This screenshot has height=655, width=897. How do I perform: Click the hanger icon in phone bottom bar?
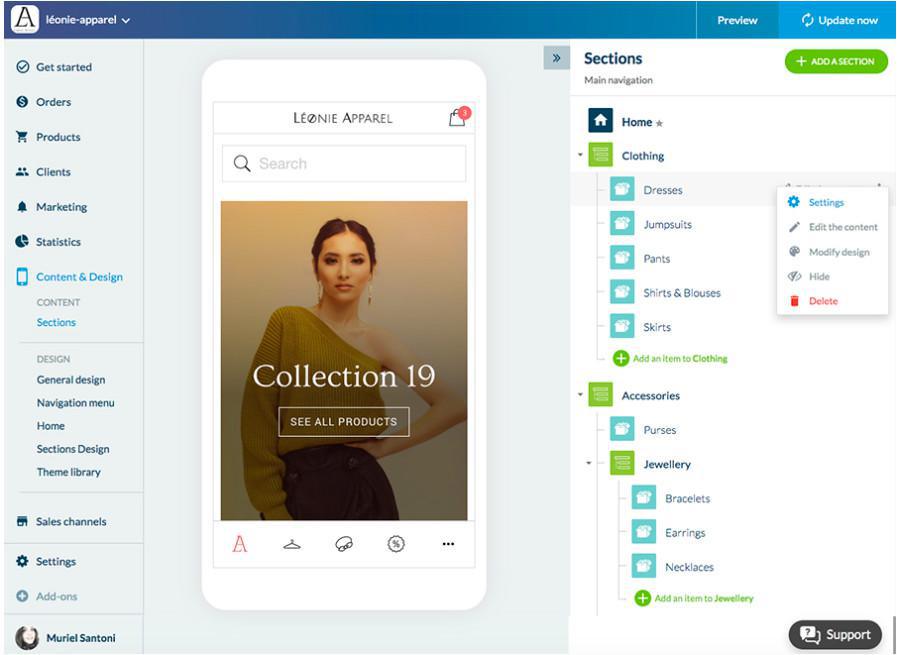[x=292, y=544]
